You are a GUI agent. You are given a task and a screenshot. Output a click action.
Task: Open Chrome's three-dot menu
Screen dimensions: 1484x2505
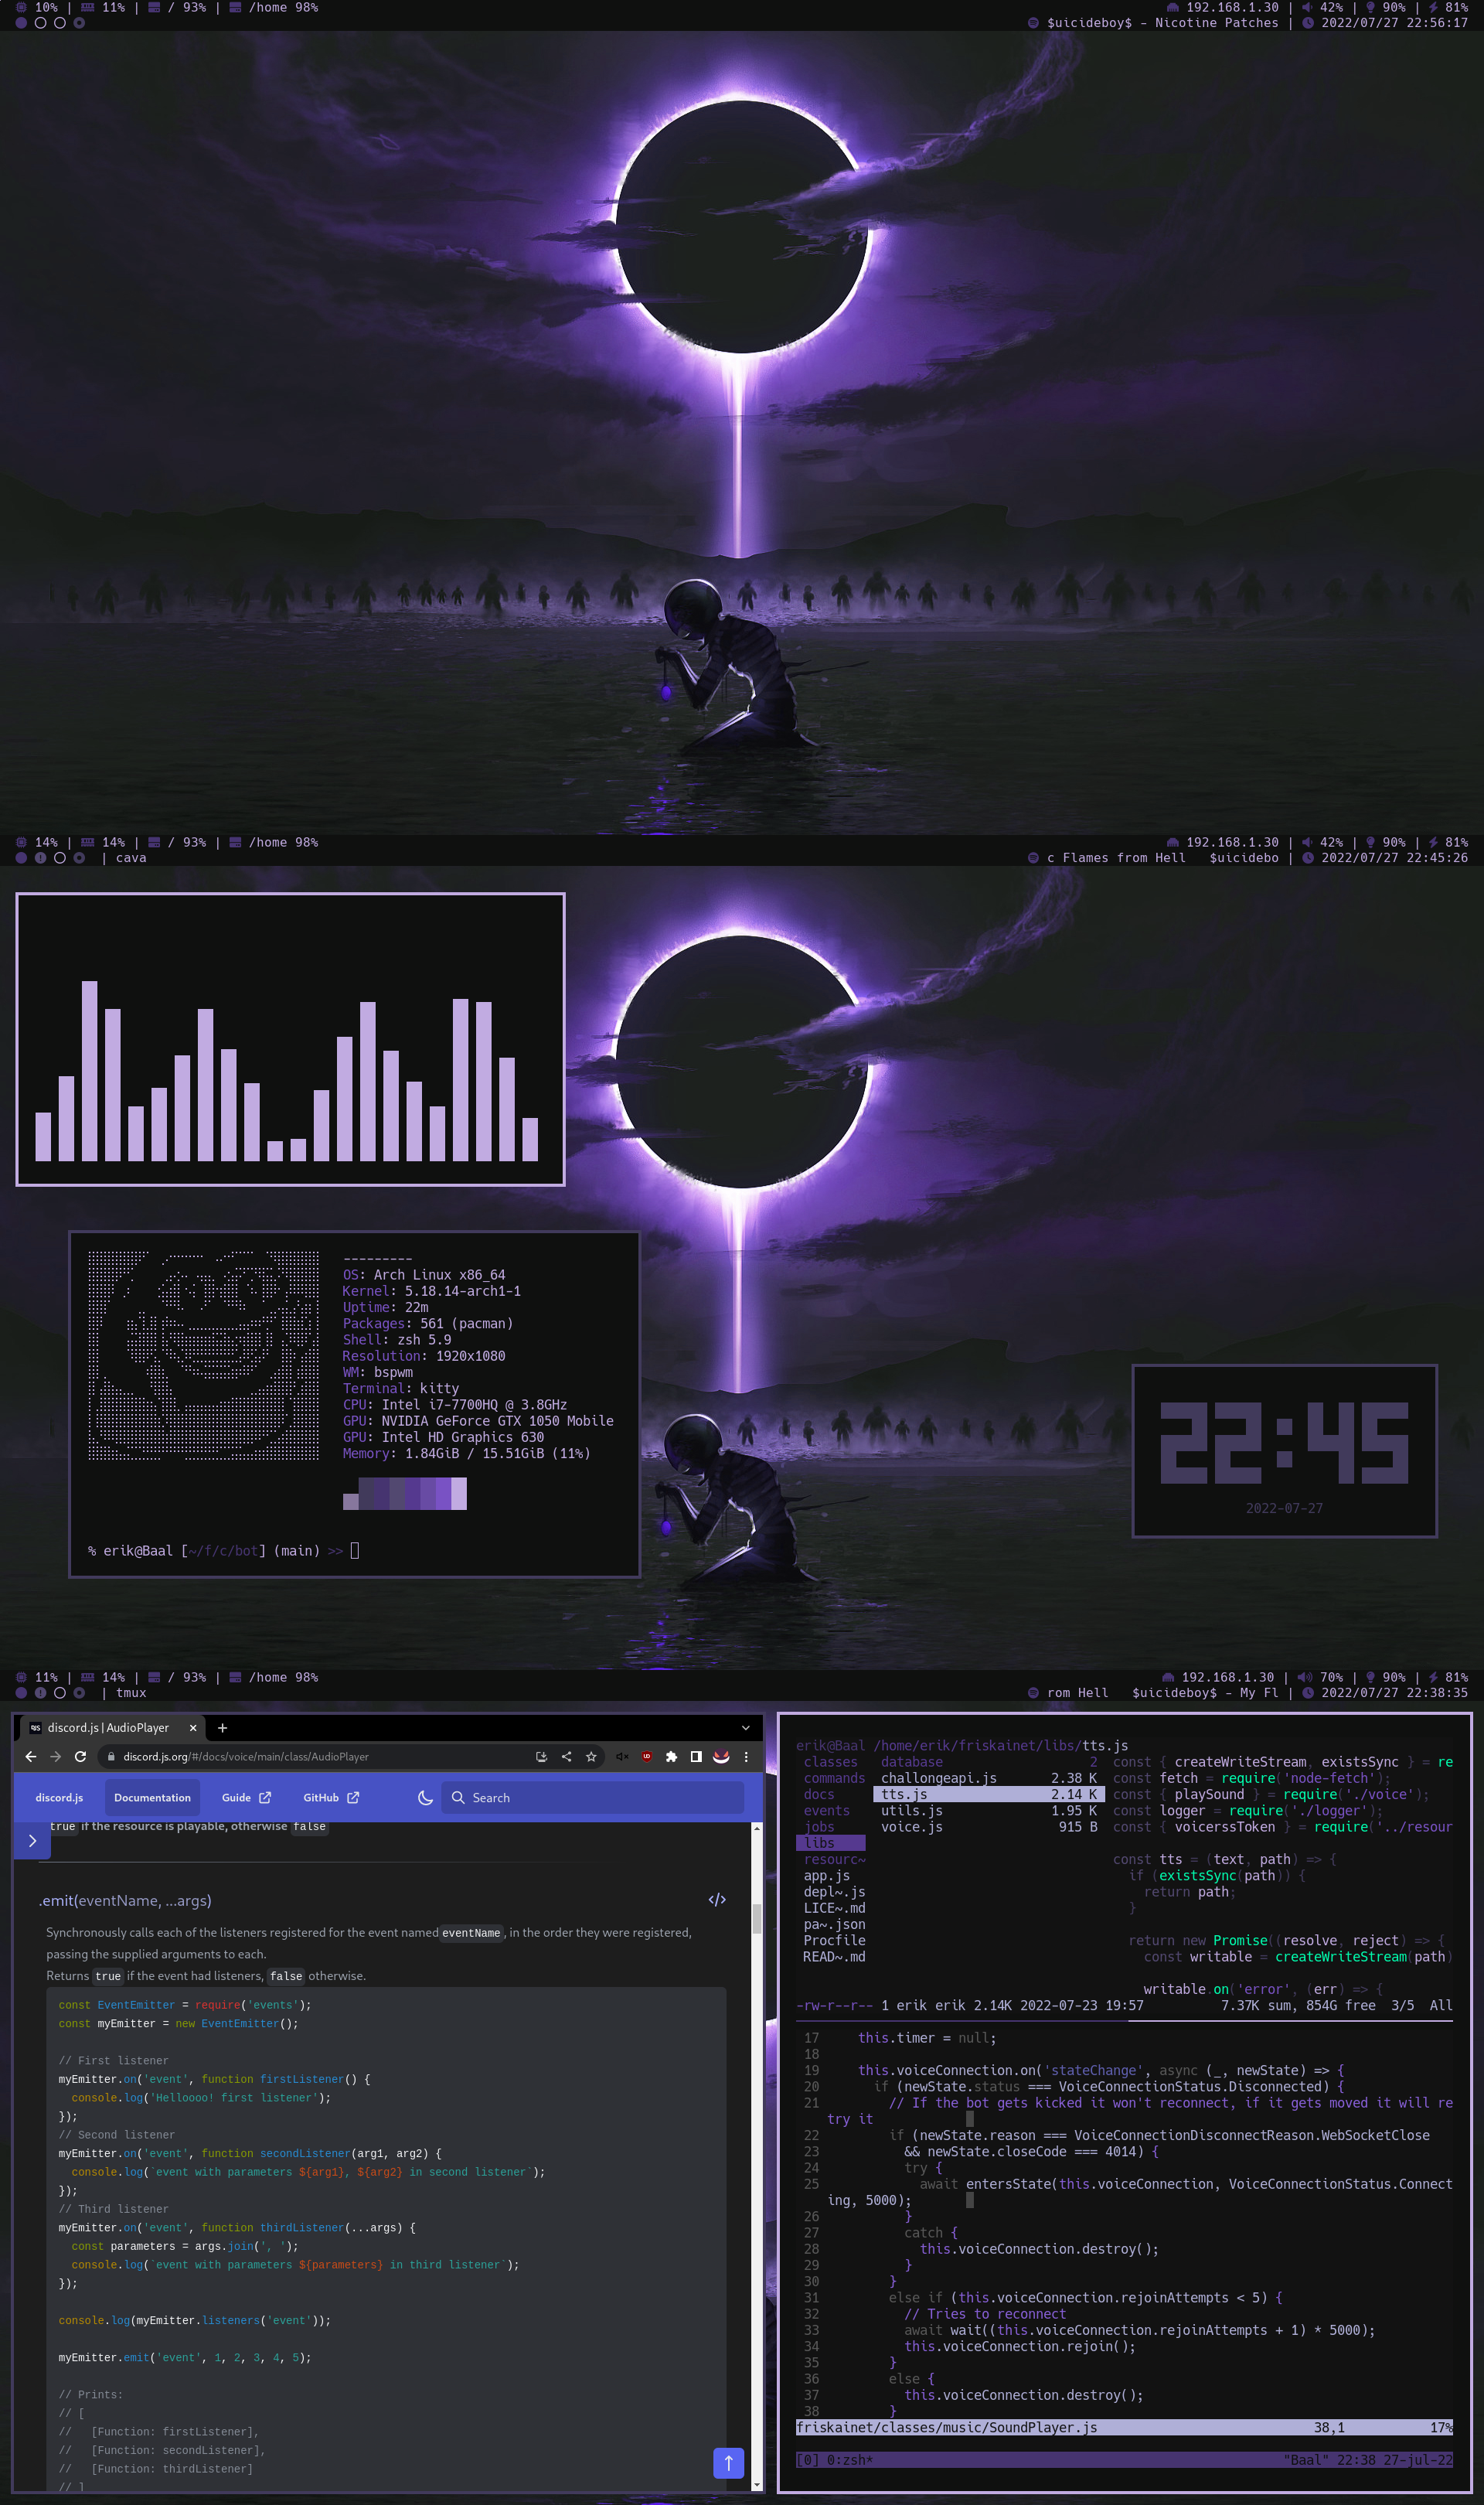(746, 1756)
